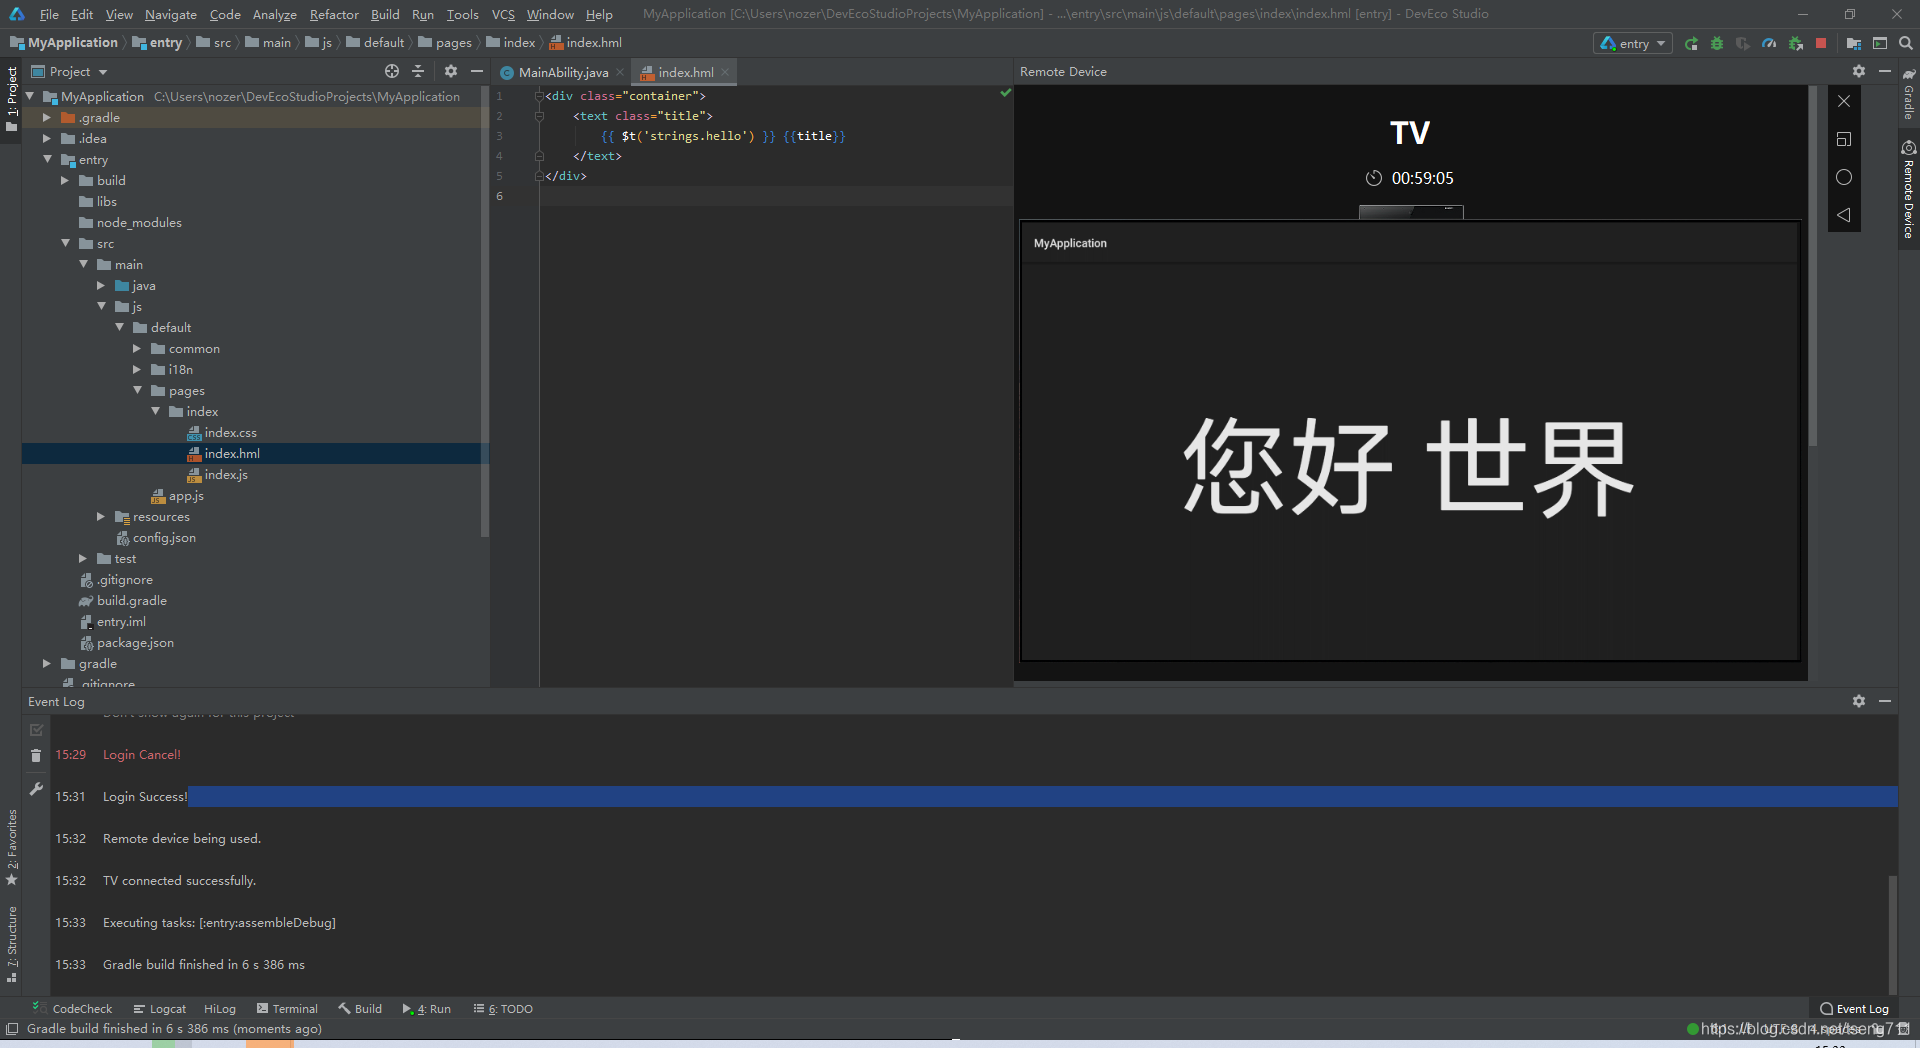The image size is (1920, 1048).
Task: Toggle the 2: Favorites side tab
Action: click(12, 847)
